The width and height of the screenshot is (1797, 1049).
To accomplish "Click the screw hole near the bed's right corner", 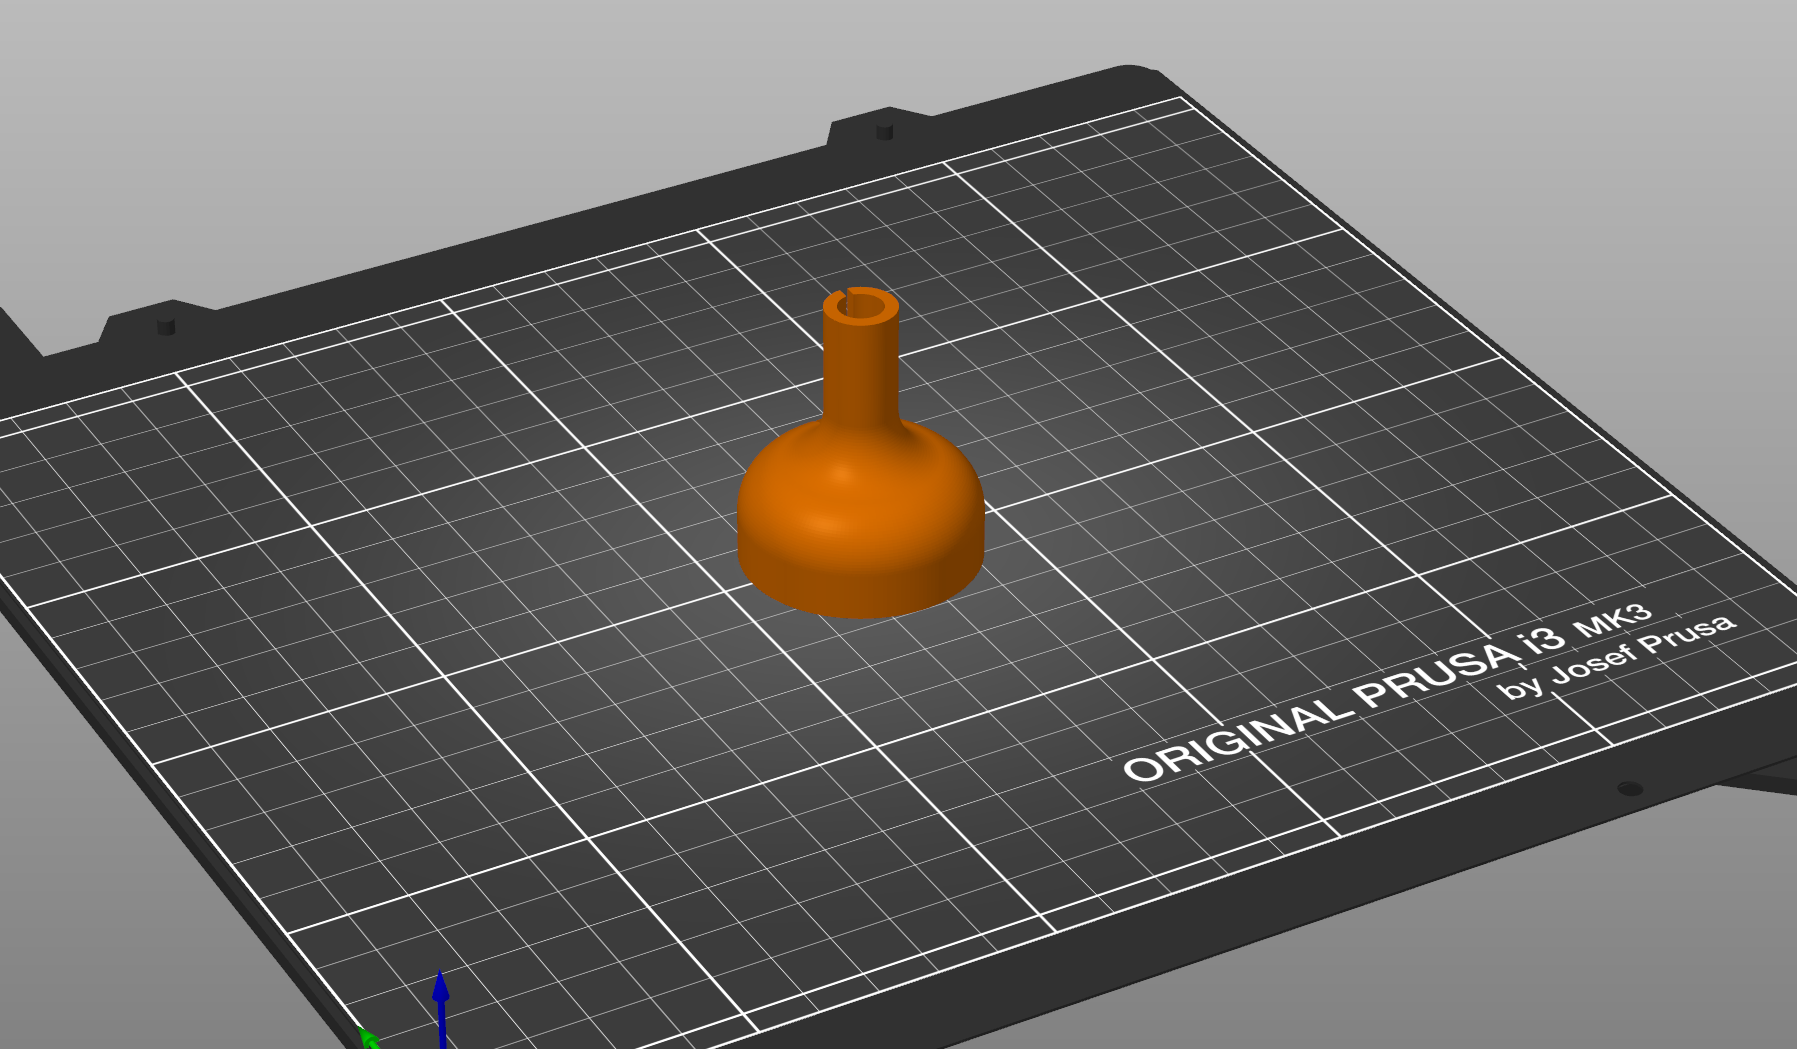I will click(x=1630, y=789).
